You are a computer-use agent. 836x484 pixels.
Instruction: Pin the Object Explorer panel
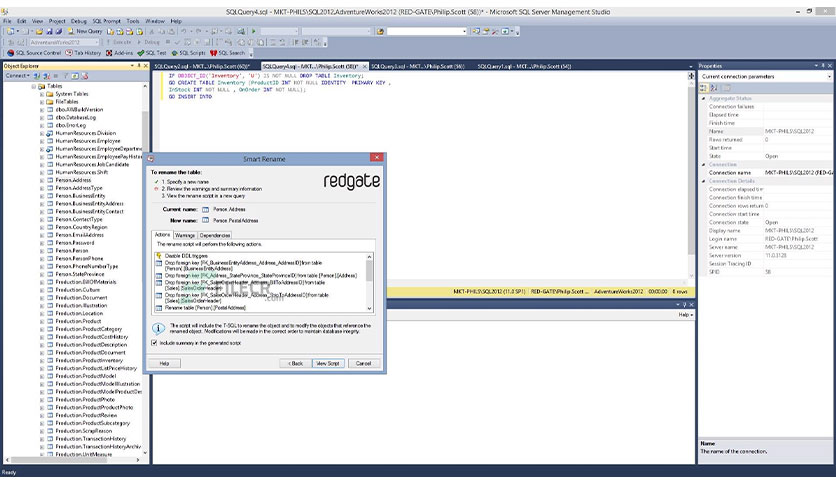pos(139,66)
